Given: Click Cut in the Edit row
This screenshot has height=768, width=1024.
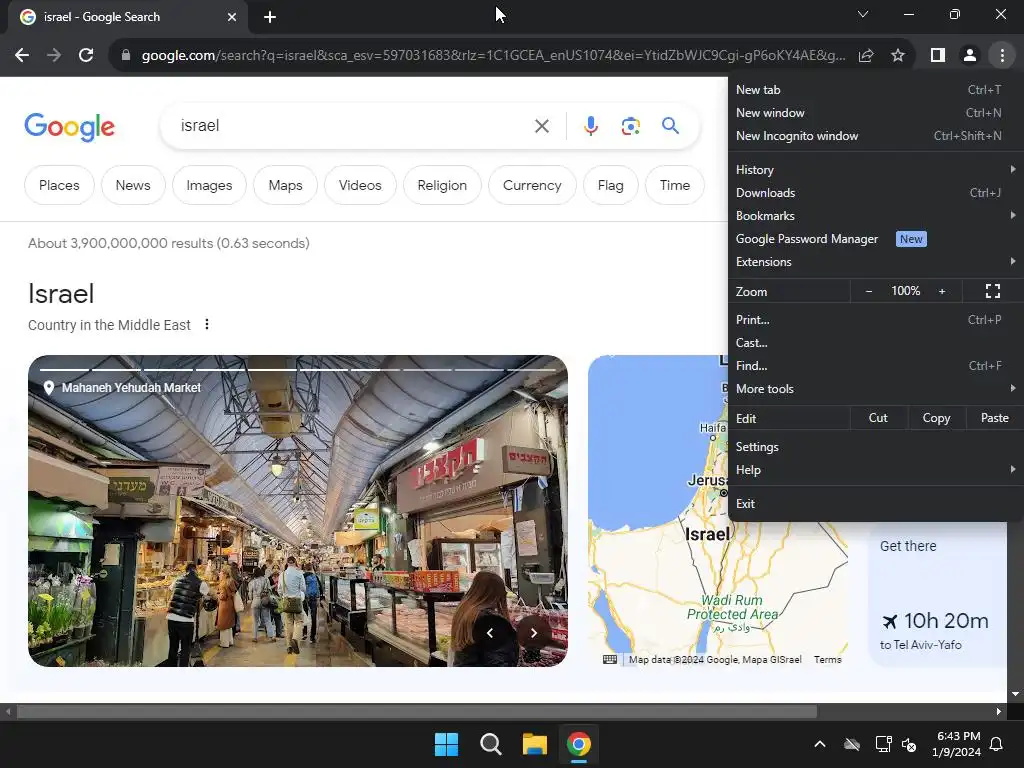Looking at the screenshot, I should click(878, 418).
